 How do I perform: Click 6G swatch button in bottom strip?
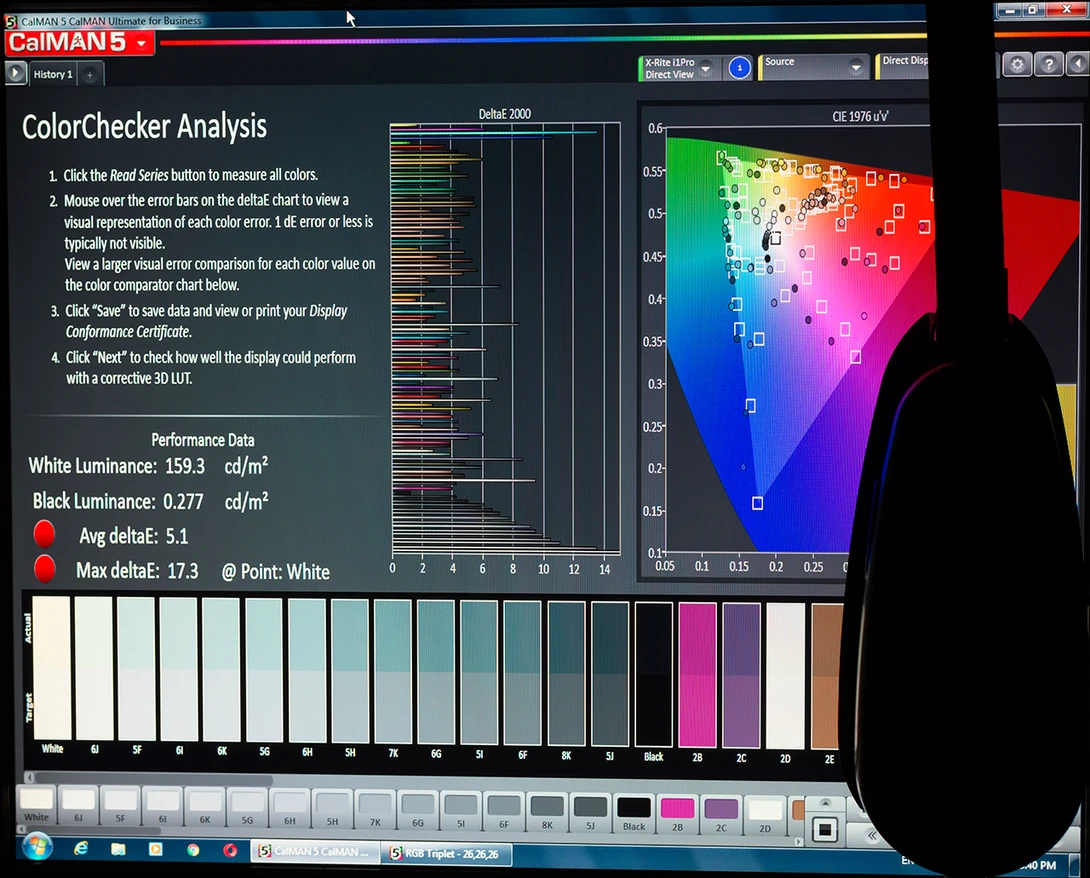418,811
